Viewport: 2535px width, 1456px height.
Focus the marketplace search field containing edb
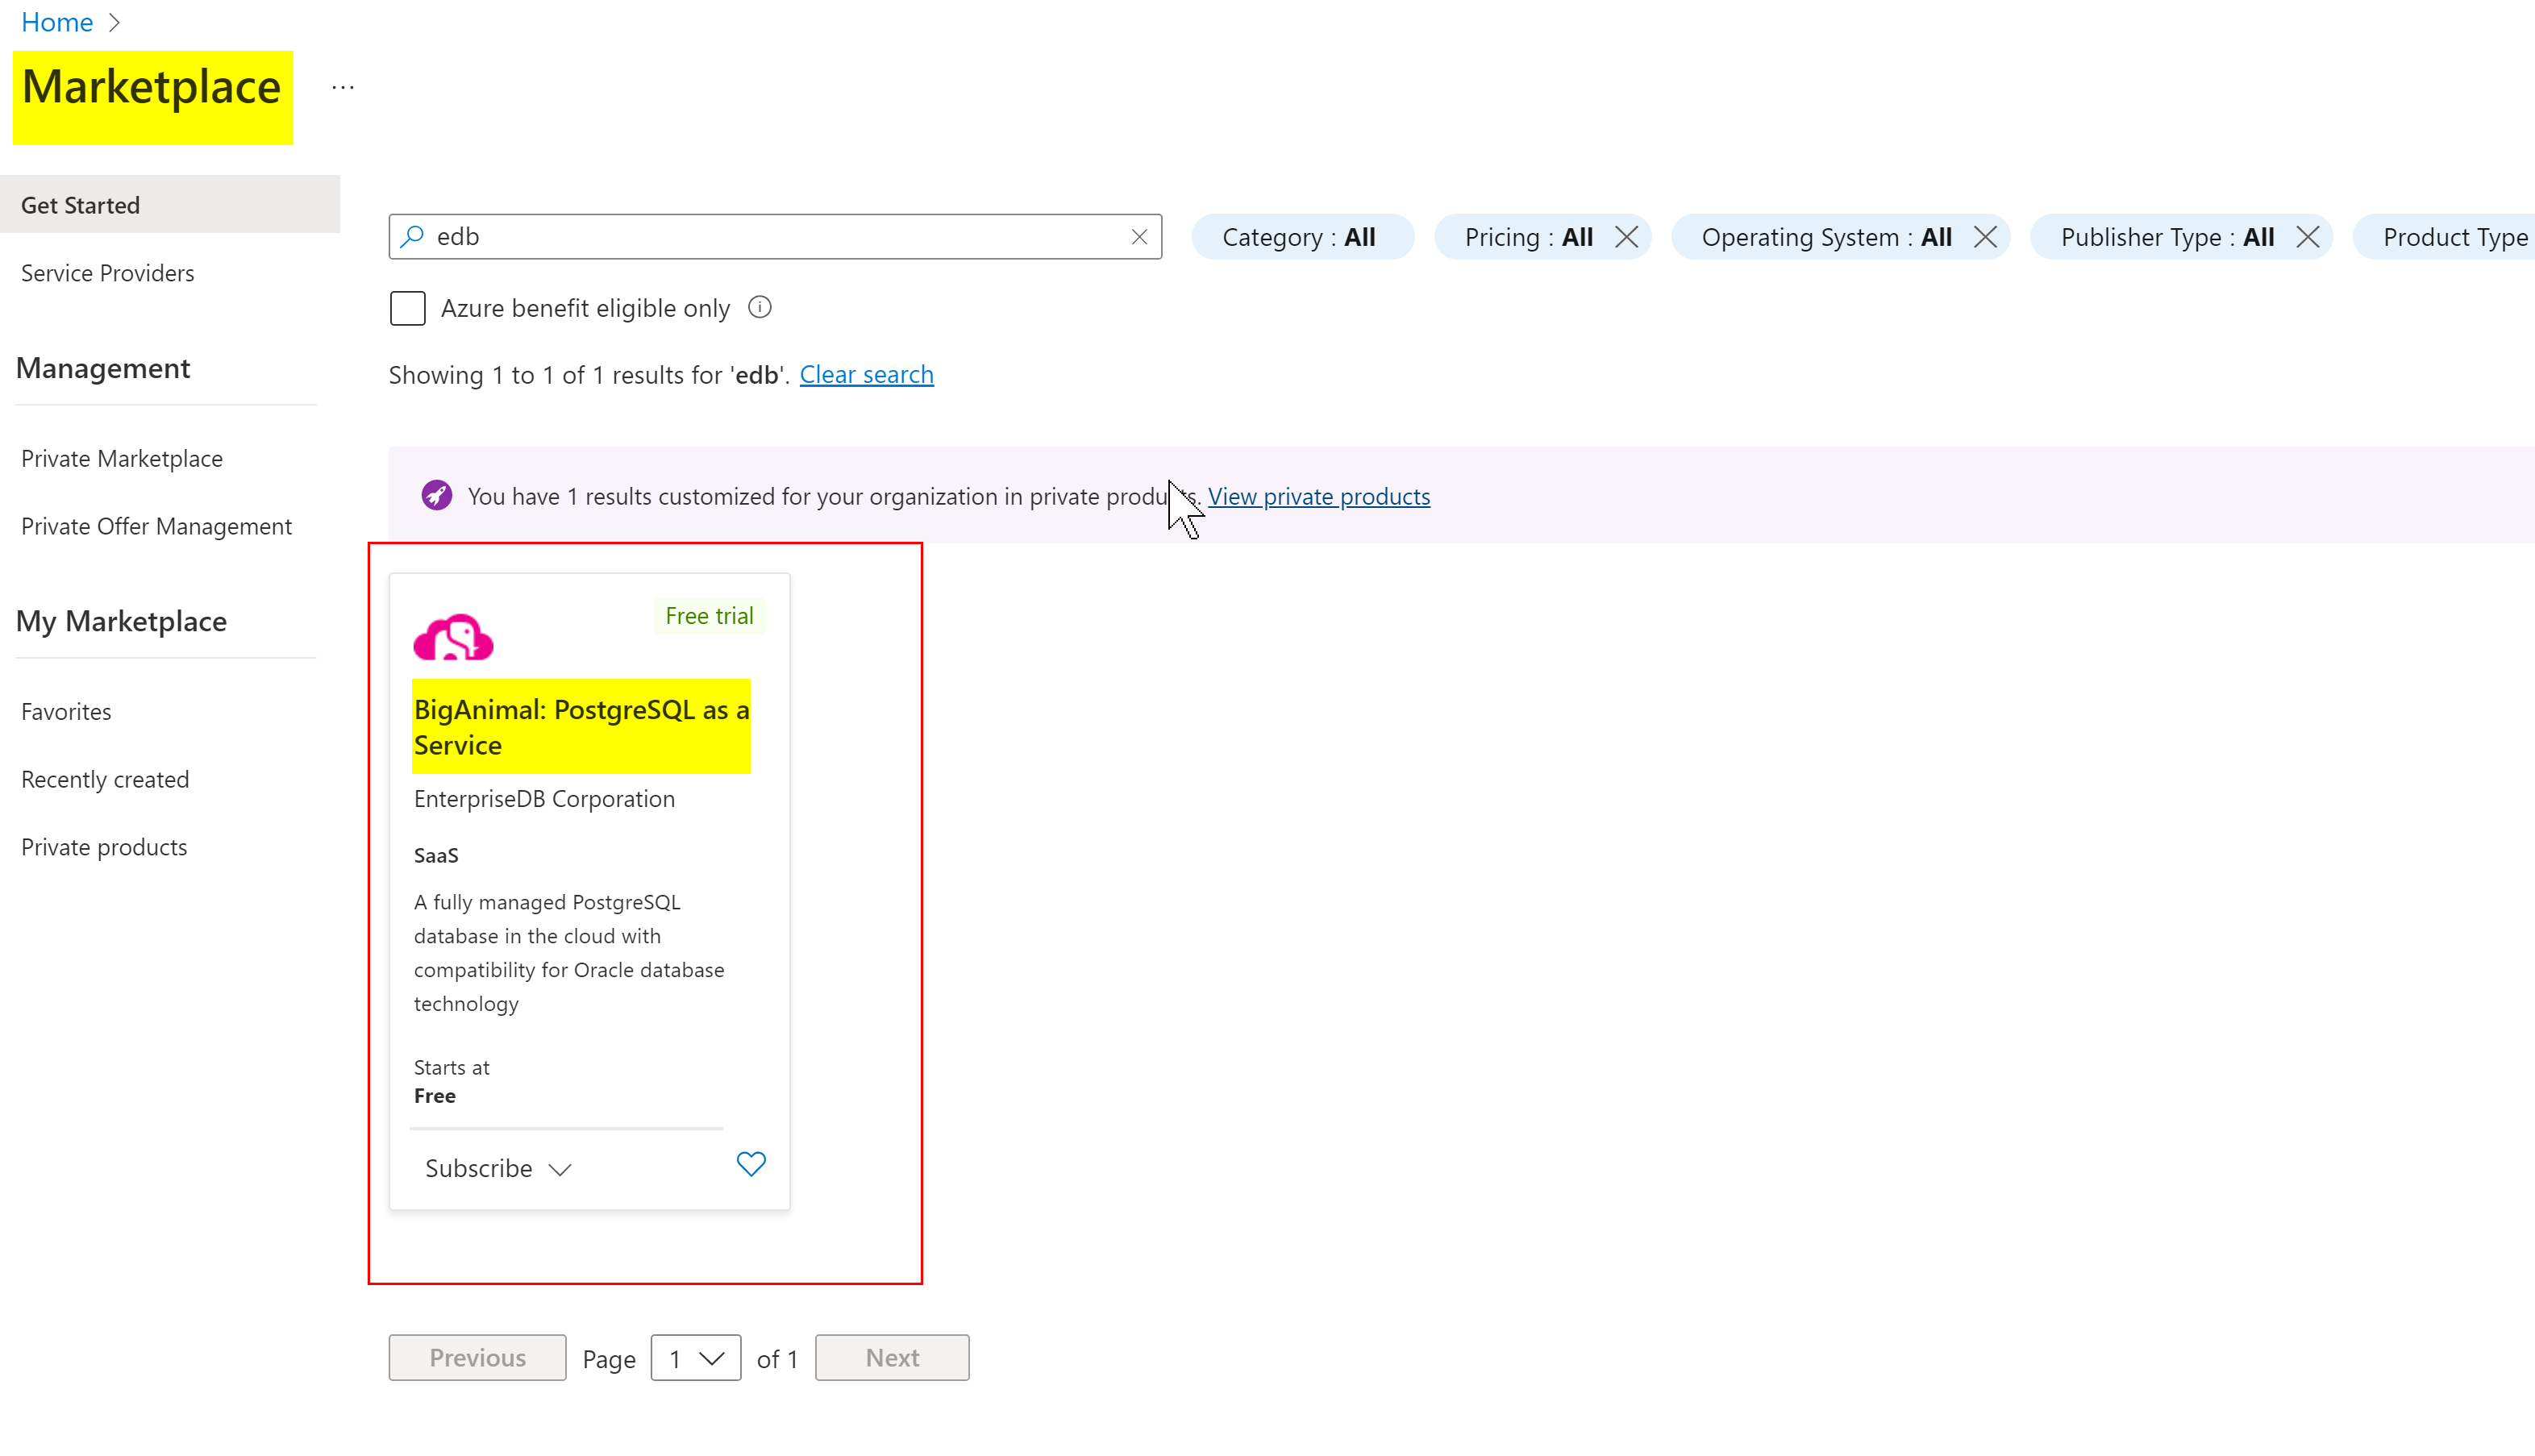(x=775, y=237)
